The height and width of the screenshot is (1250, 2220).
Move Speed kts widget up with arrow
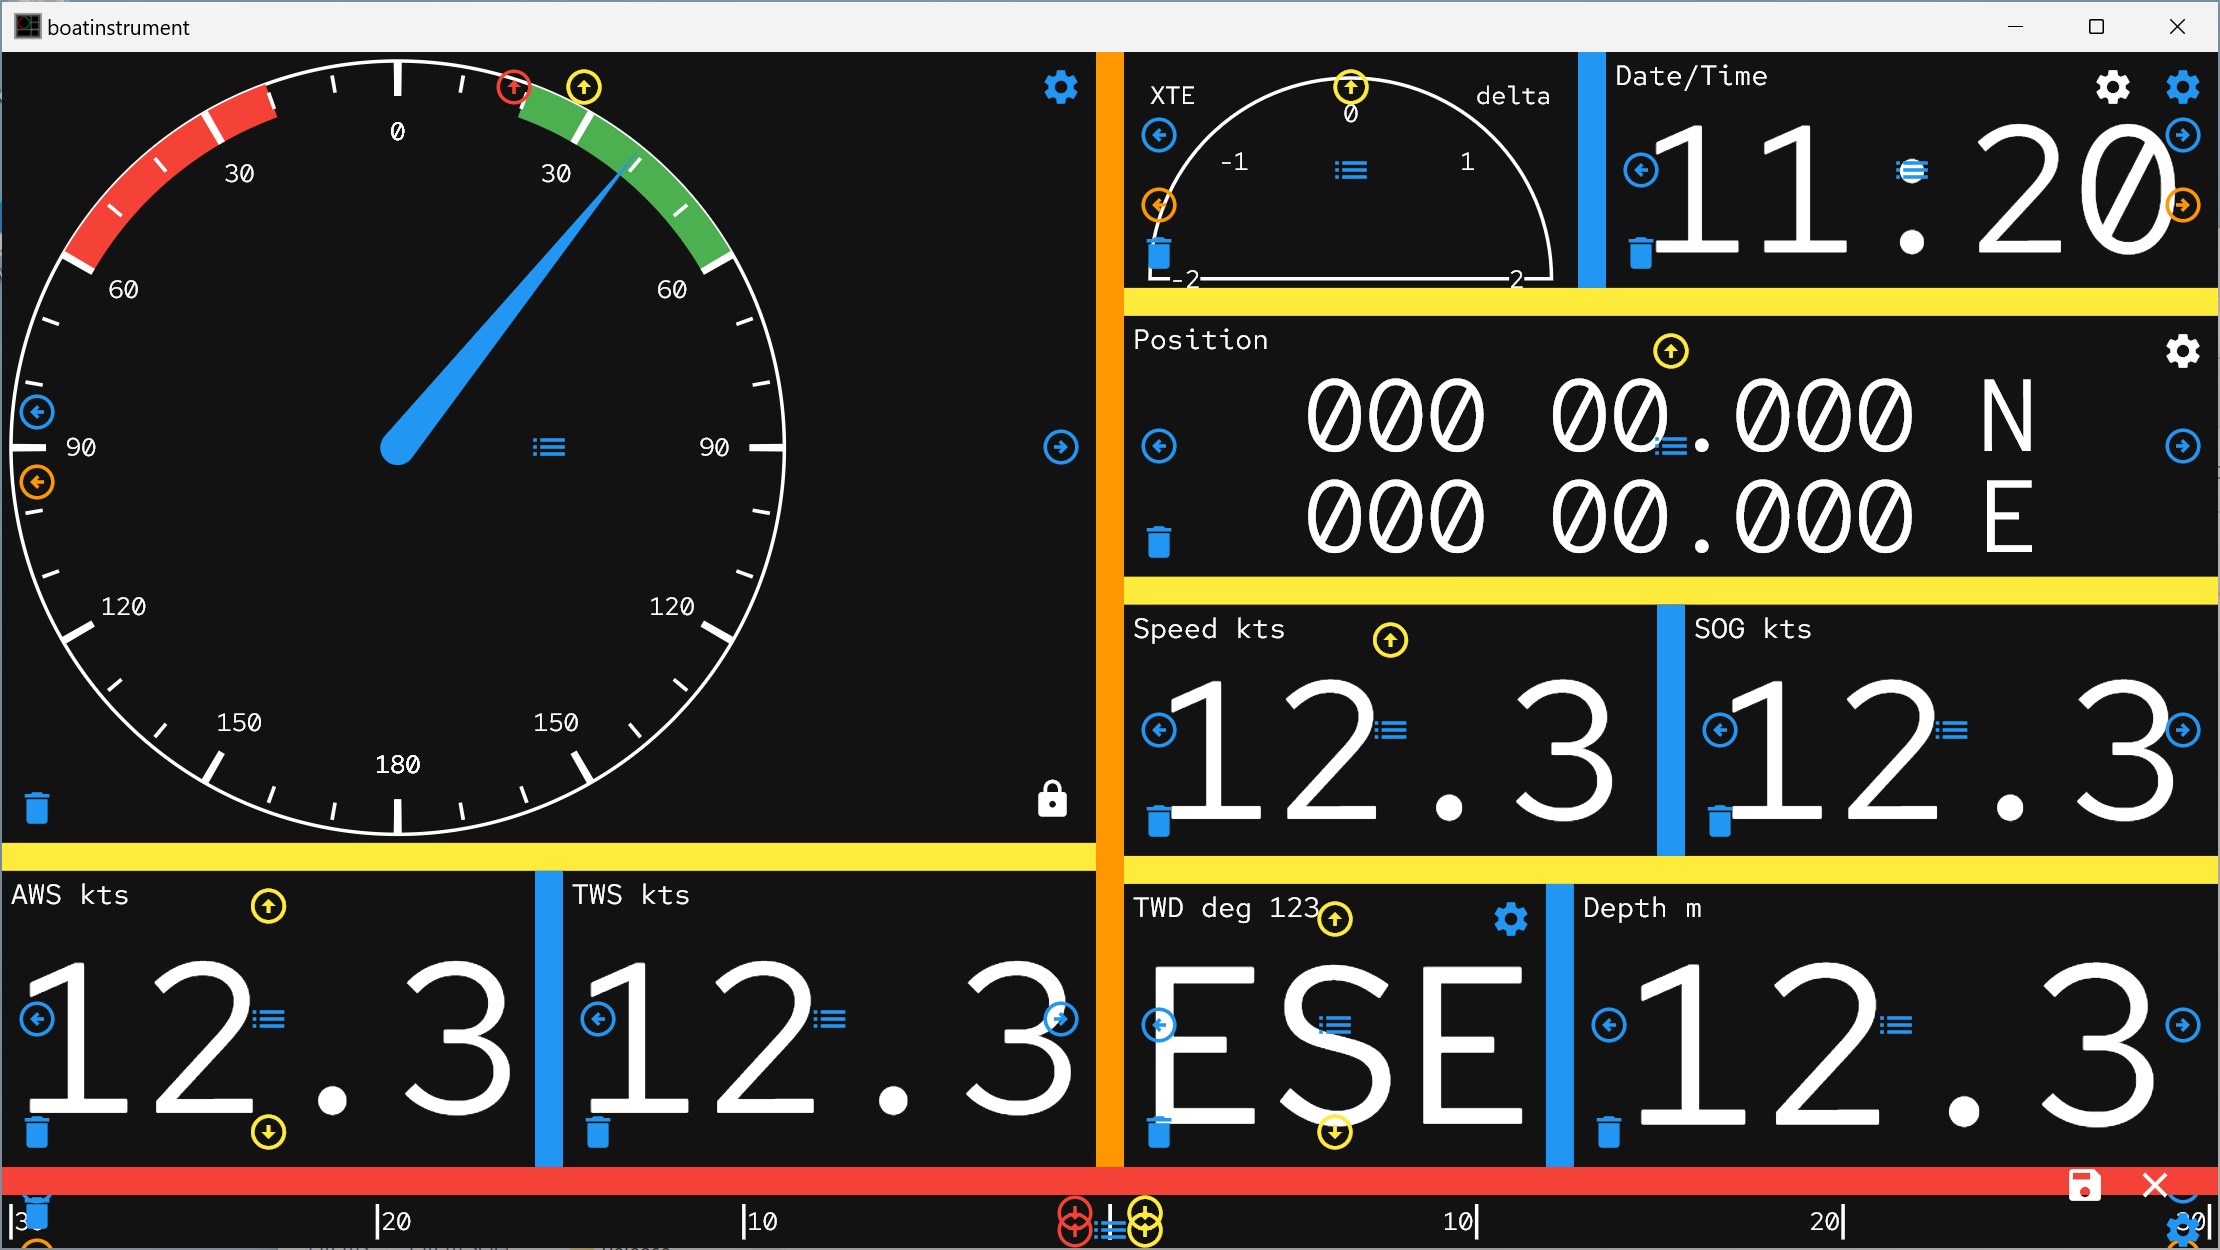(1390, 640)
